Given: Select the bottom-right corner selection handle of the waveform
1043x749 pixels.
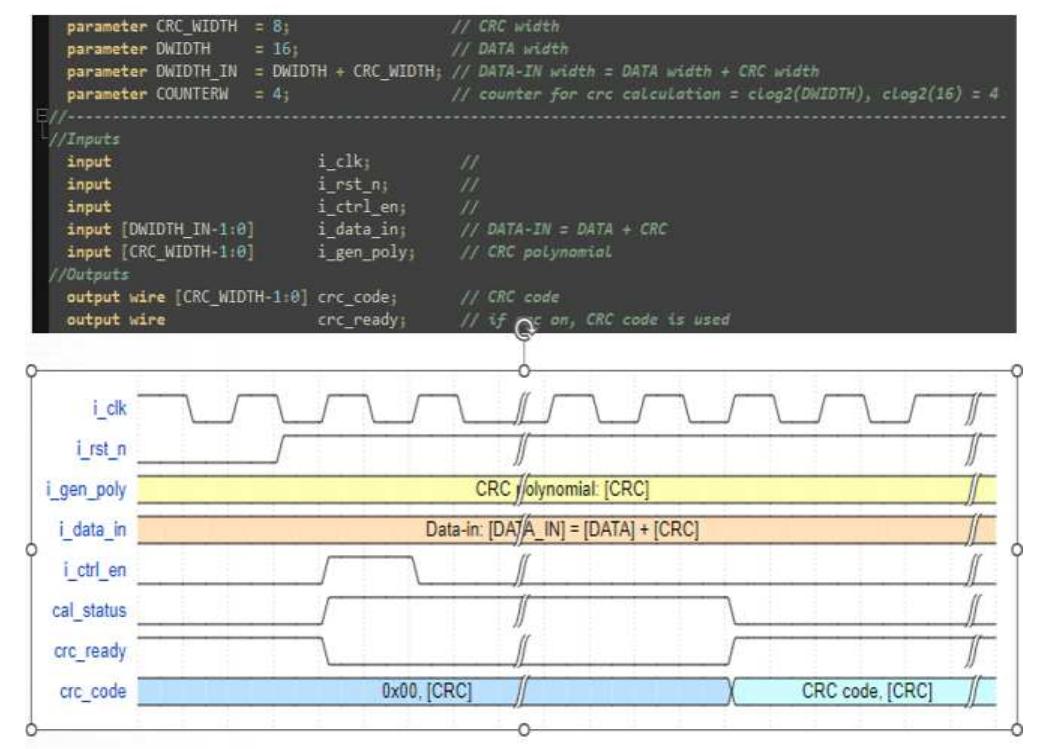Looking at the screenshot, I should pos(1017,730).
